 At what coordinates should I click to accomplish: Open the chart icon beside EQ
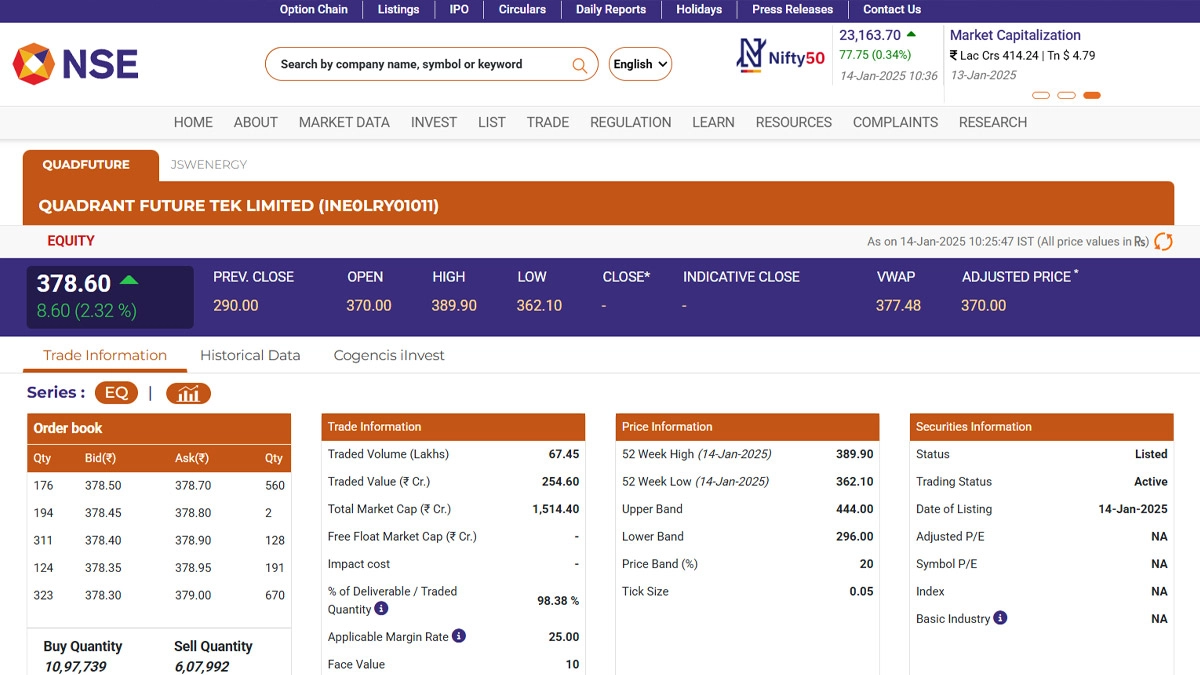pyautogui.click(x=188, y=393)
